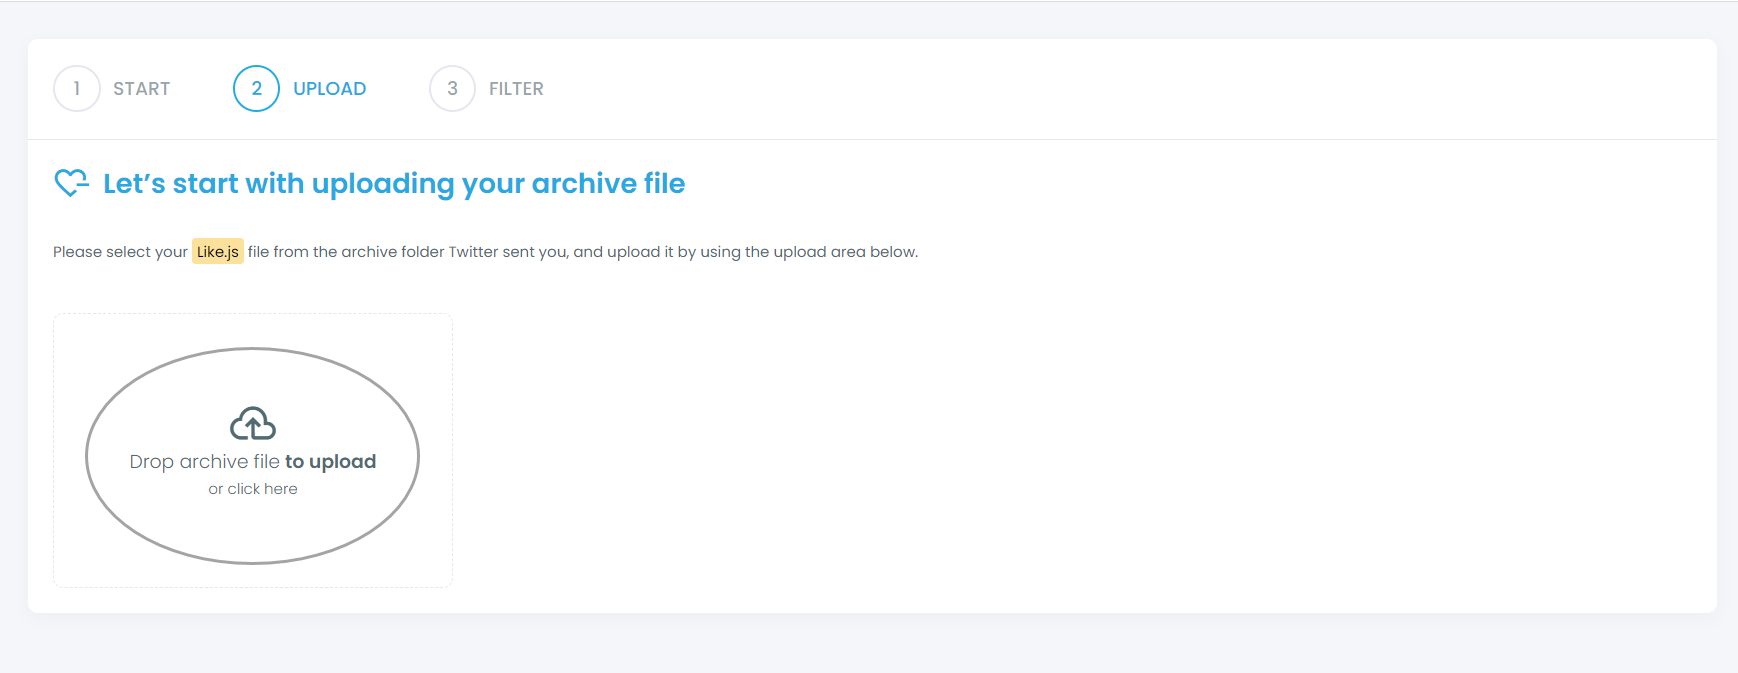The height and width of the screenshot is (673, 1738).
Task: Open the UPLOAD step label
Action: pyautogui.click(x=329, y=89)
